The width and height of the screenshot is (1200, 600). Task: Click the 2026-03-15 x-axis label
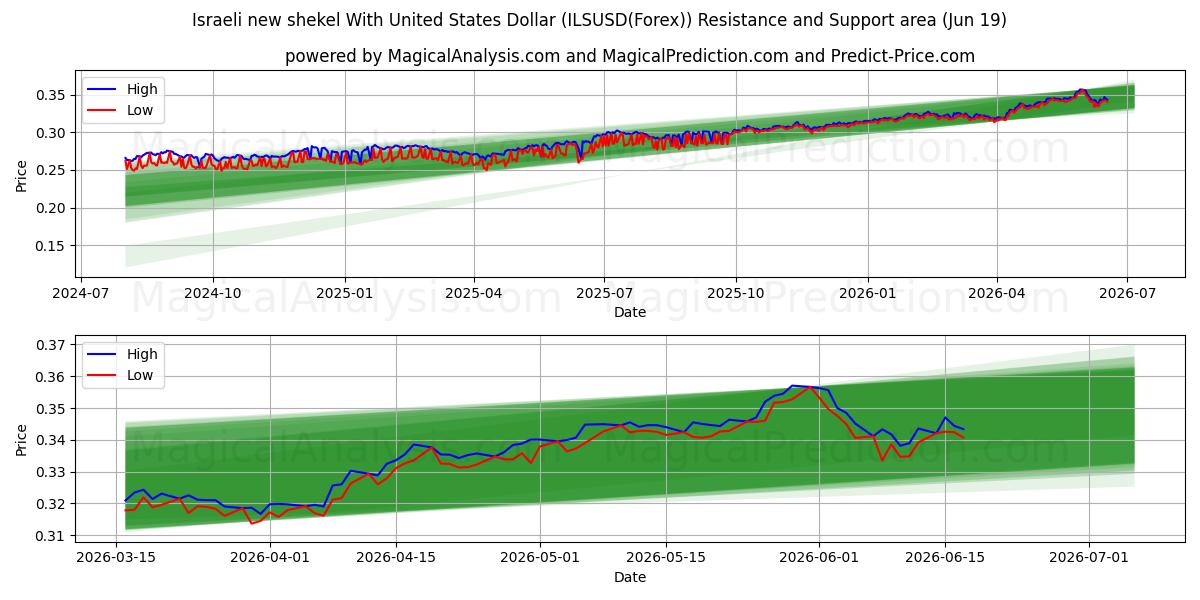point(117,558)
